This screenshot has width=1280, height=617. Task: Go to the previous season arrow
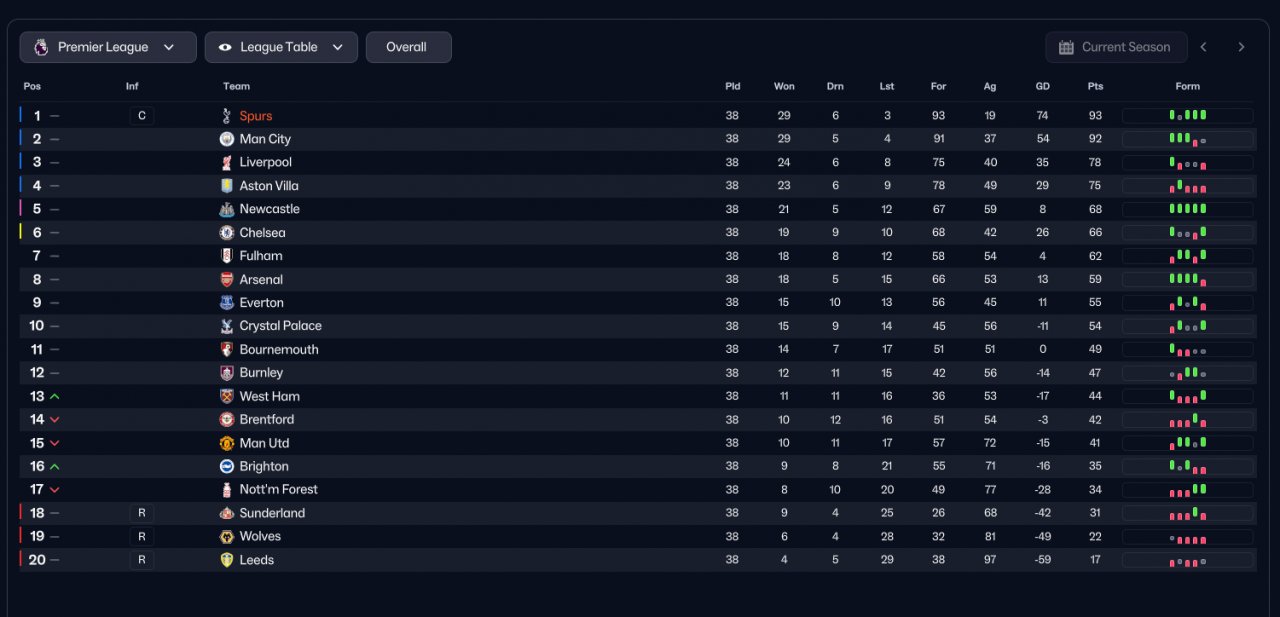click(x=1204, y=47)
